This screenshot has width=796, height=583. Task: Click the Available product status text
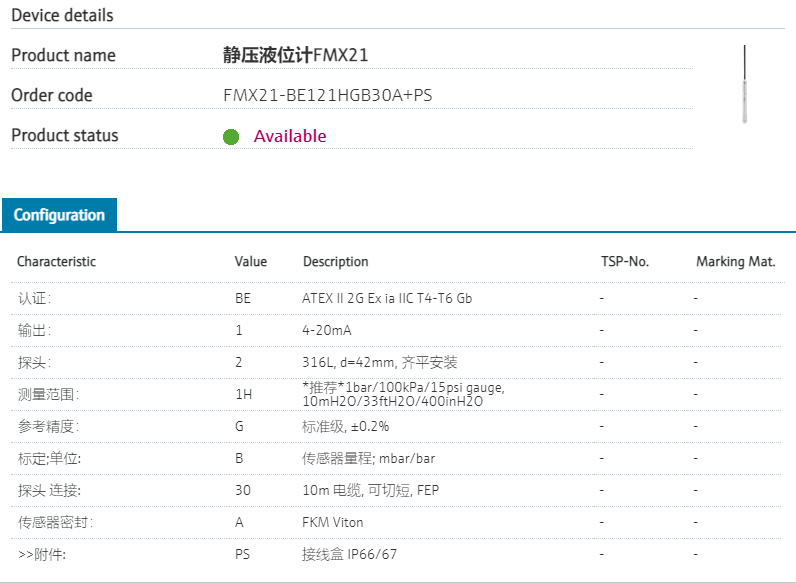pyautogui.click(x=289, y=136)
